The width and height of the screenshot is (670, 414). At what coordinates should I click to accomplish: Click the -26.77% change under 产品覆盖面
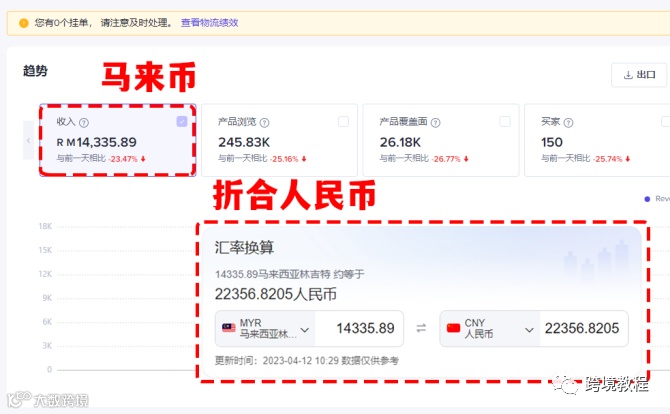(x=446, y=159)
